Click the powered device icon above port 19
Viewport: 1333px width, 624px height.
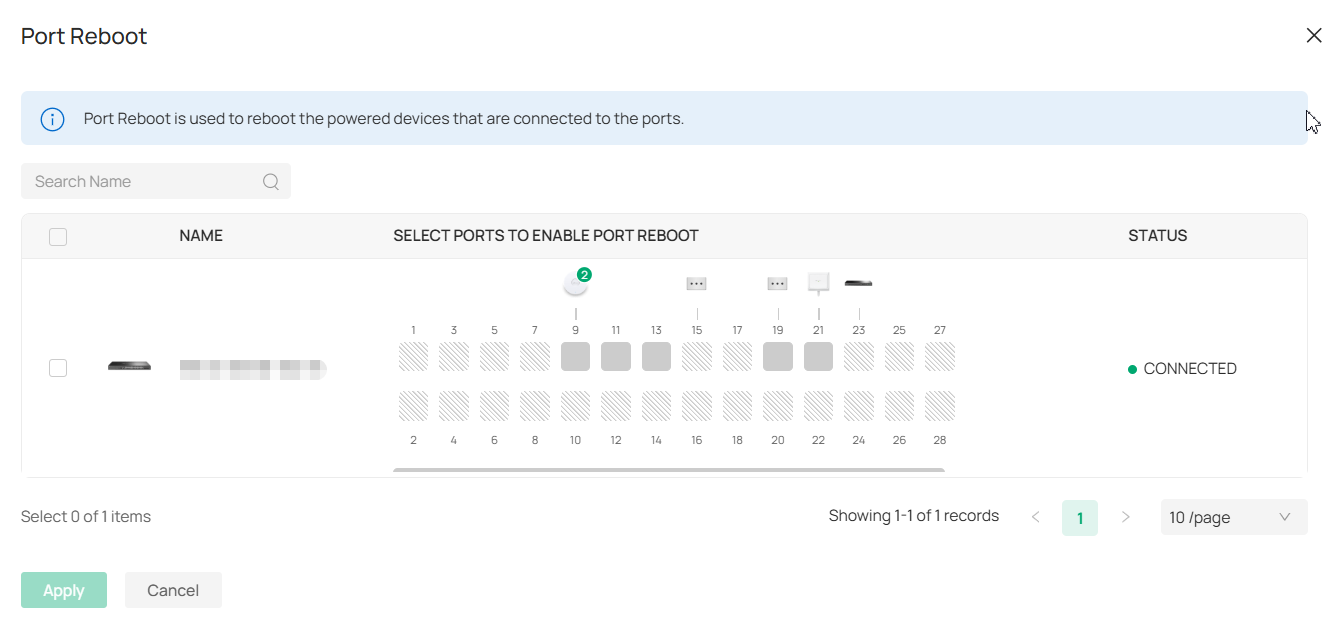pos(778,283)
